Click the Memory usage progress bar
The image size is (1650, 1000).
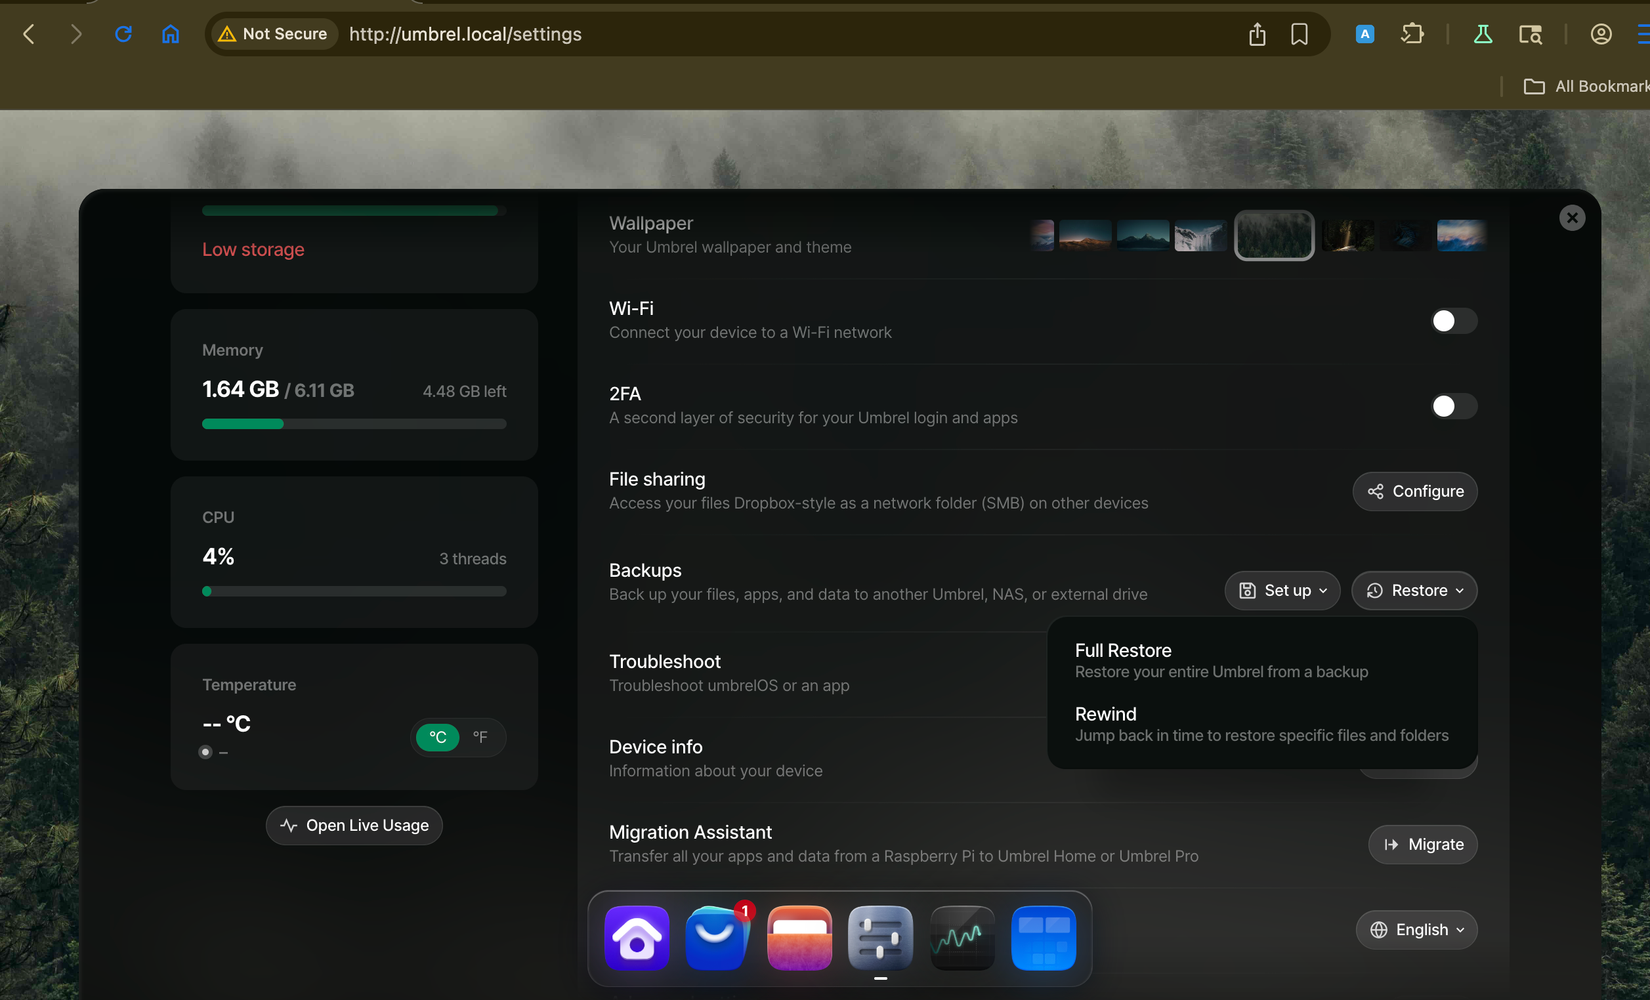click(354, 424)
